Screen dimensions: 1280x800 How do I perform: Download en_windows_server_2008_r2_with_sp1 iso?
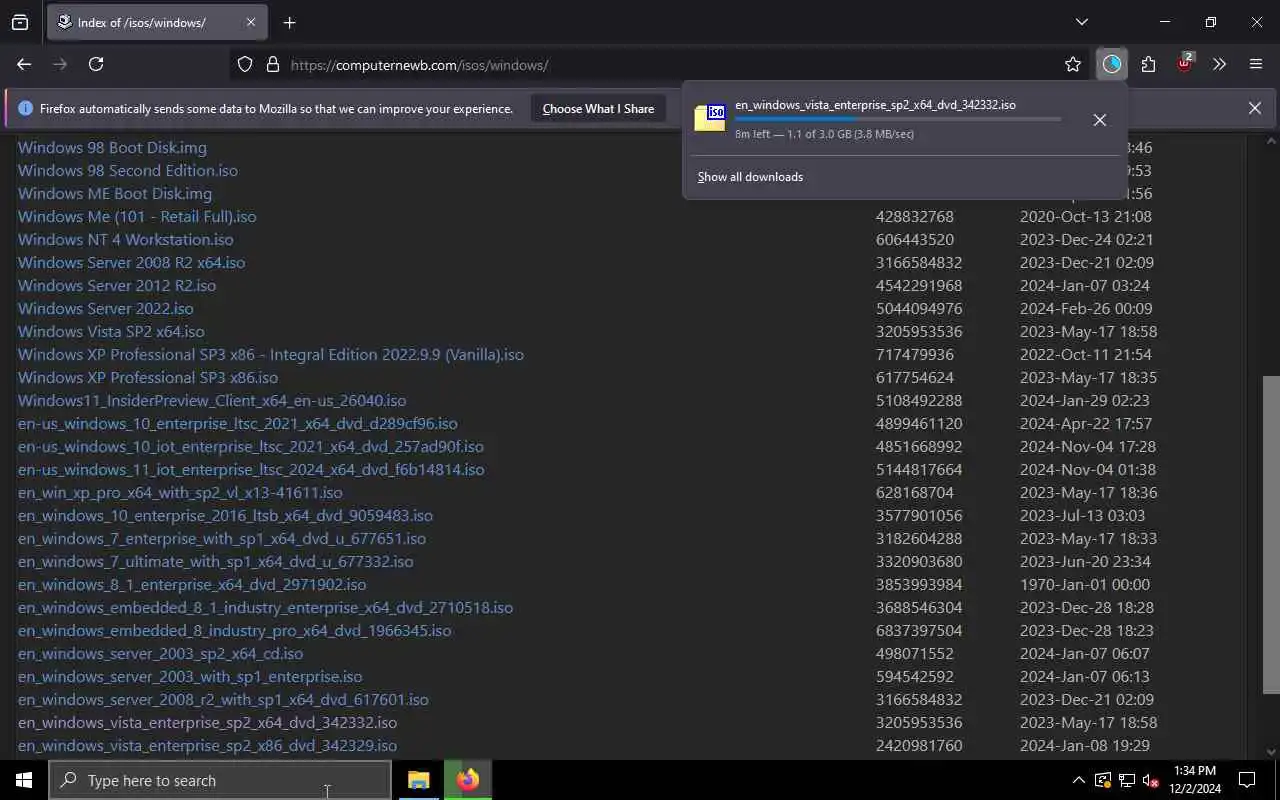(x=223, y=699)
